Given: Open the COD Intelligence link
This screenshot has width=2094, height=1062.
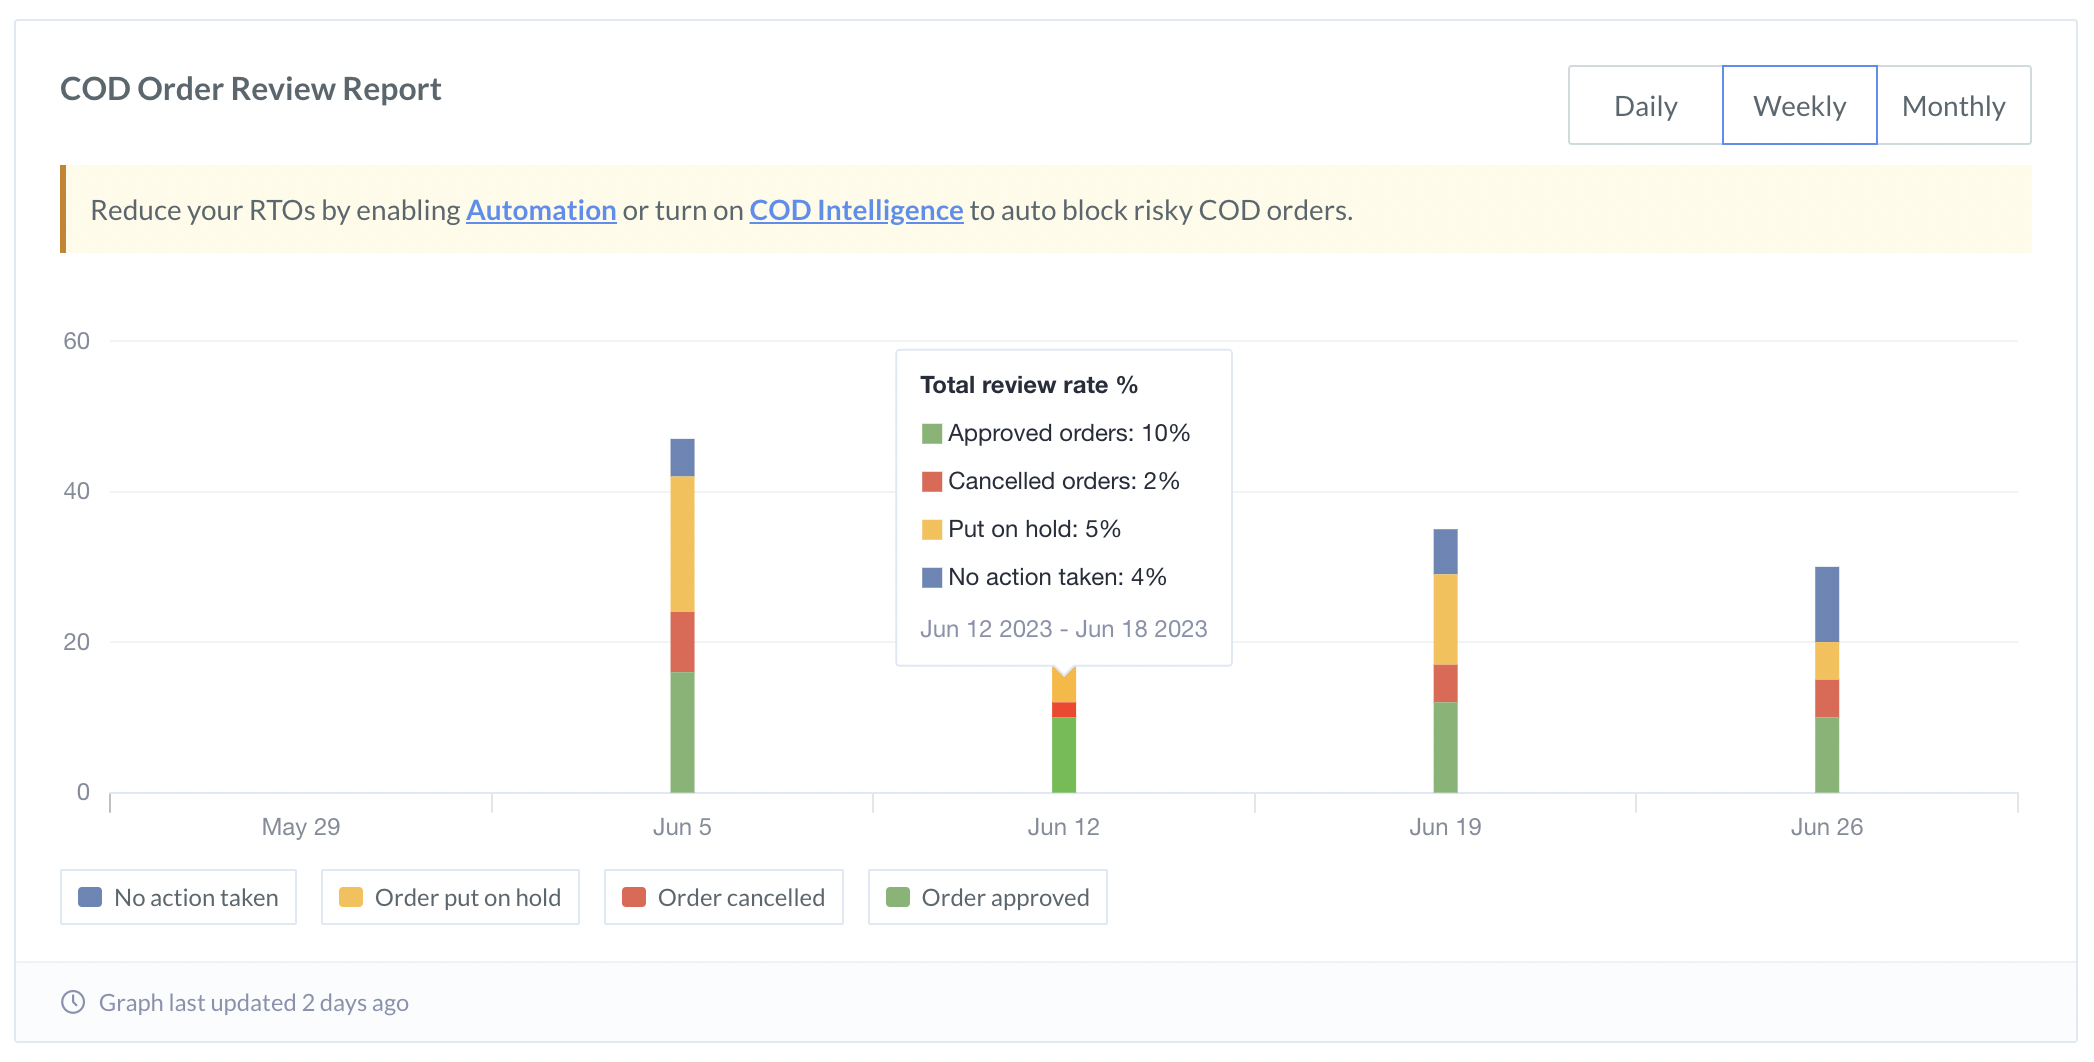Looking at the screenshot, I should [x=856, y=210].
